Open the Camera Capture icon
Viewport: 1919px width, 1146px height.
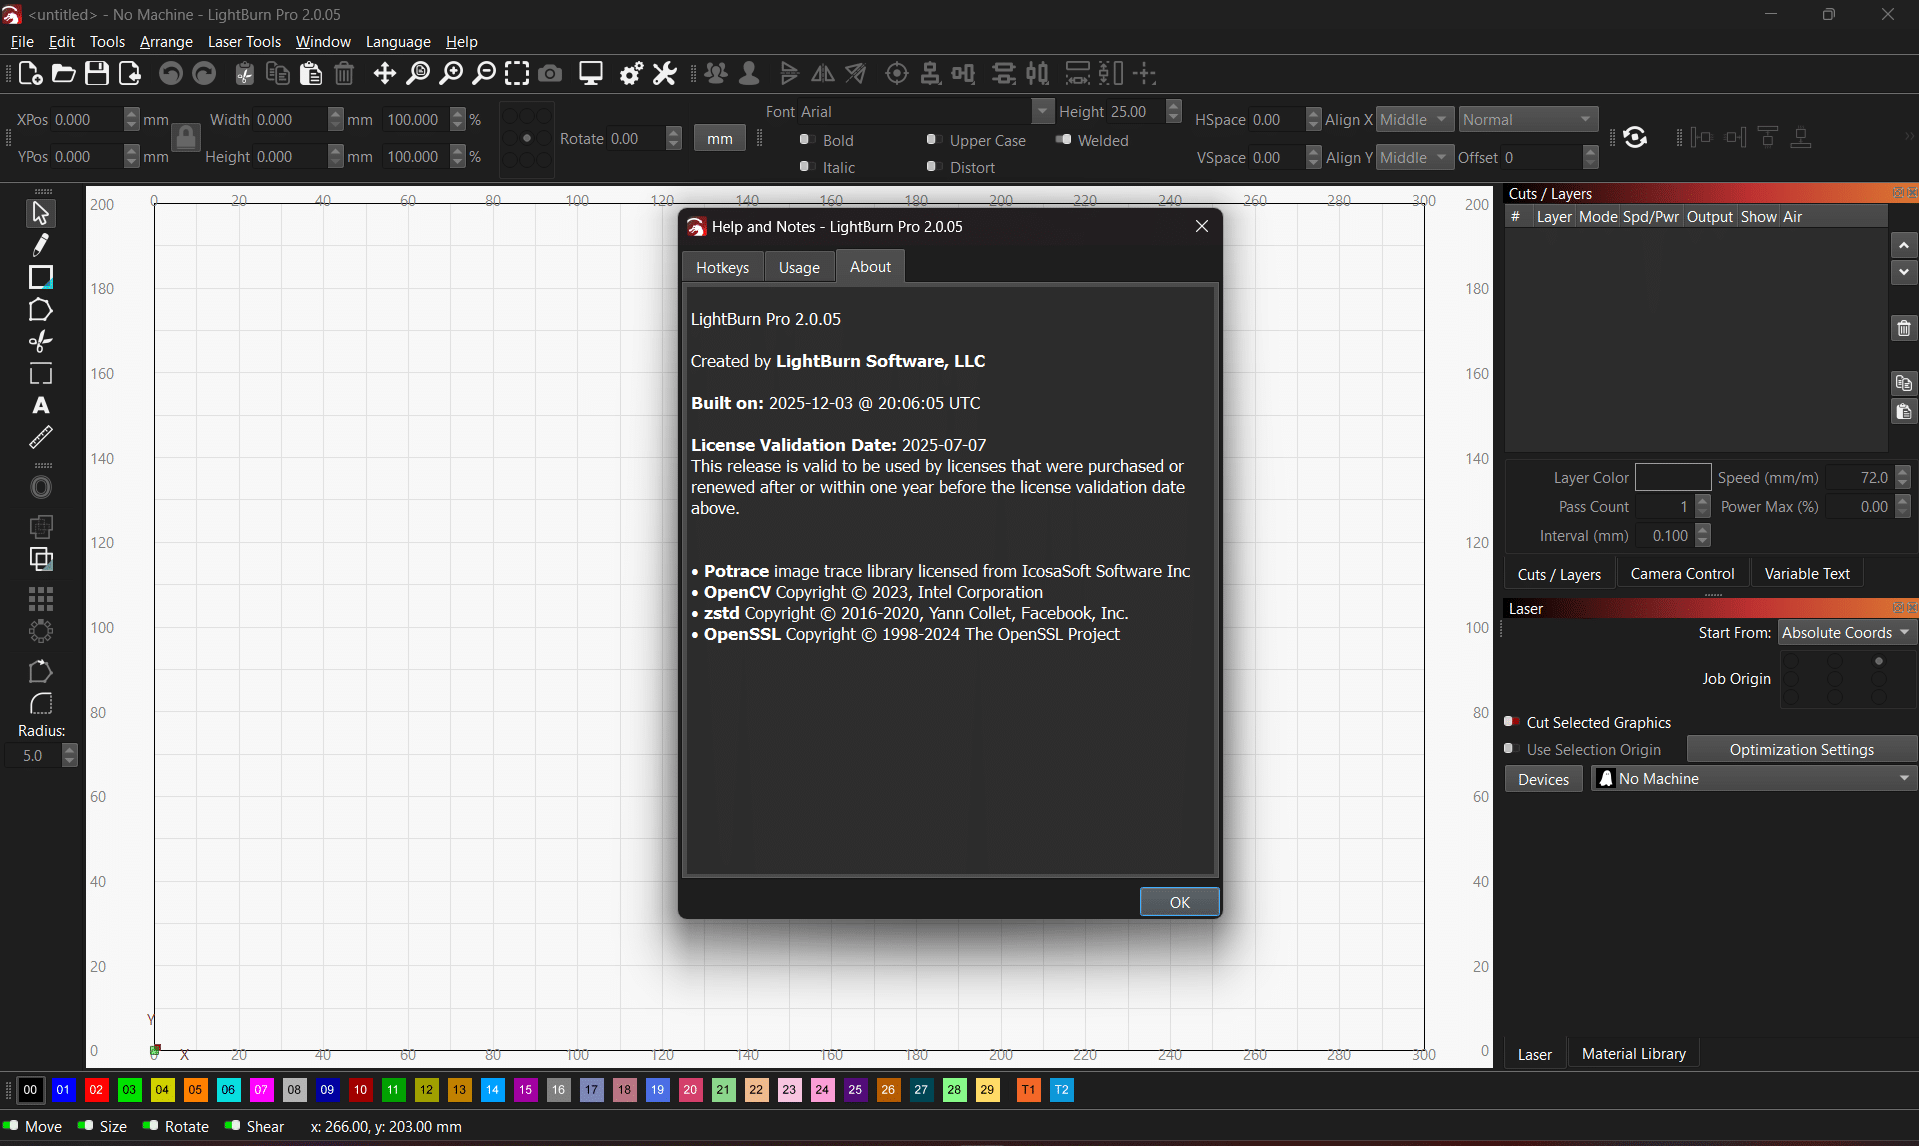click(x=550, y=74)
